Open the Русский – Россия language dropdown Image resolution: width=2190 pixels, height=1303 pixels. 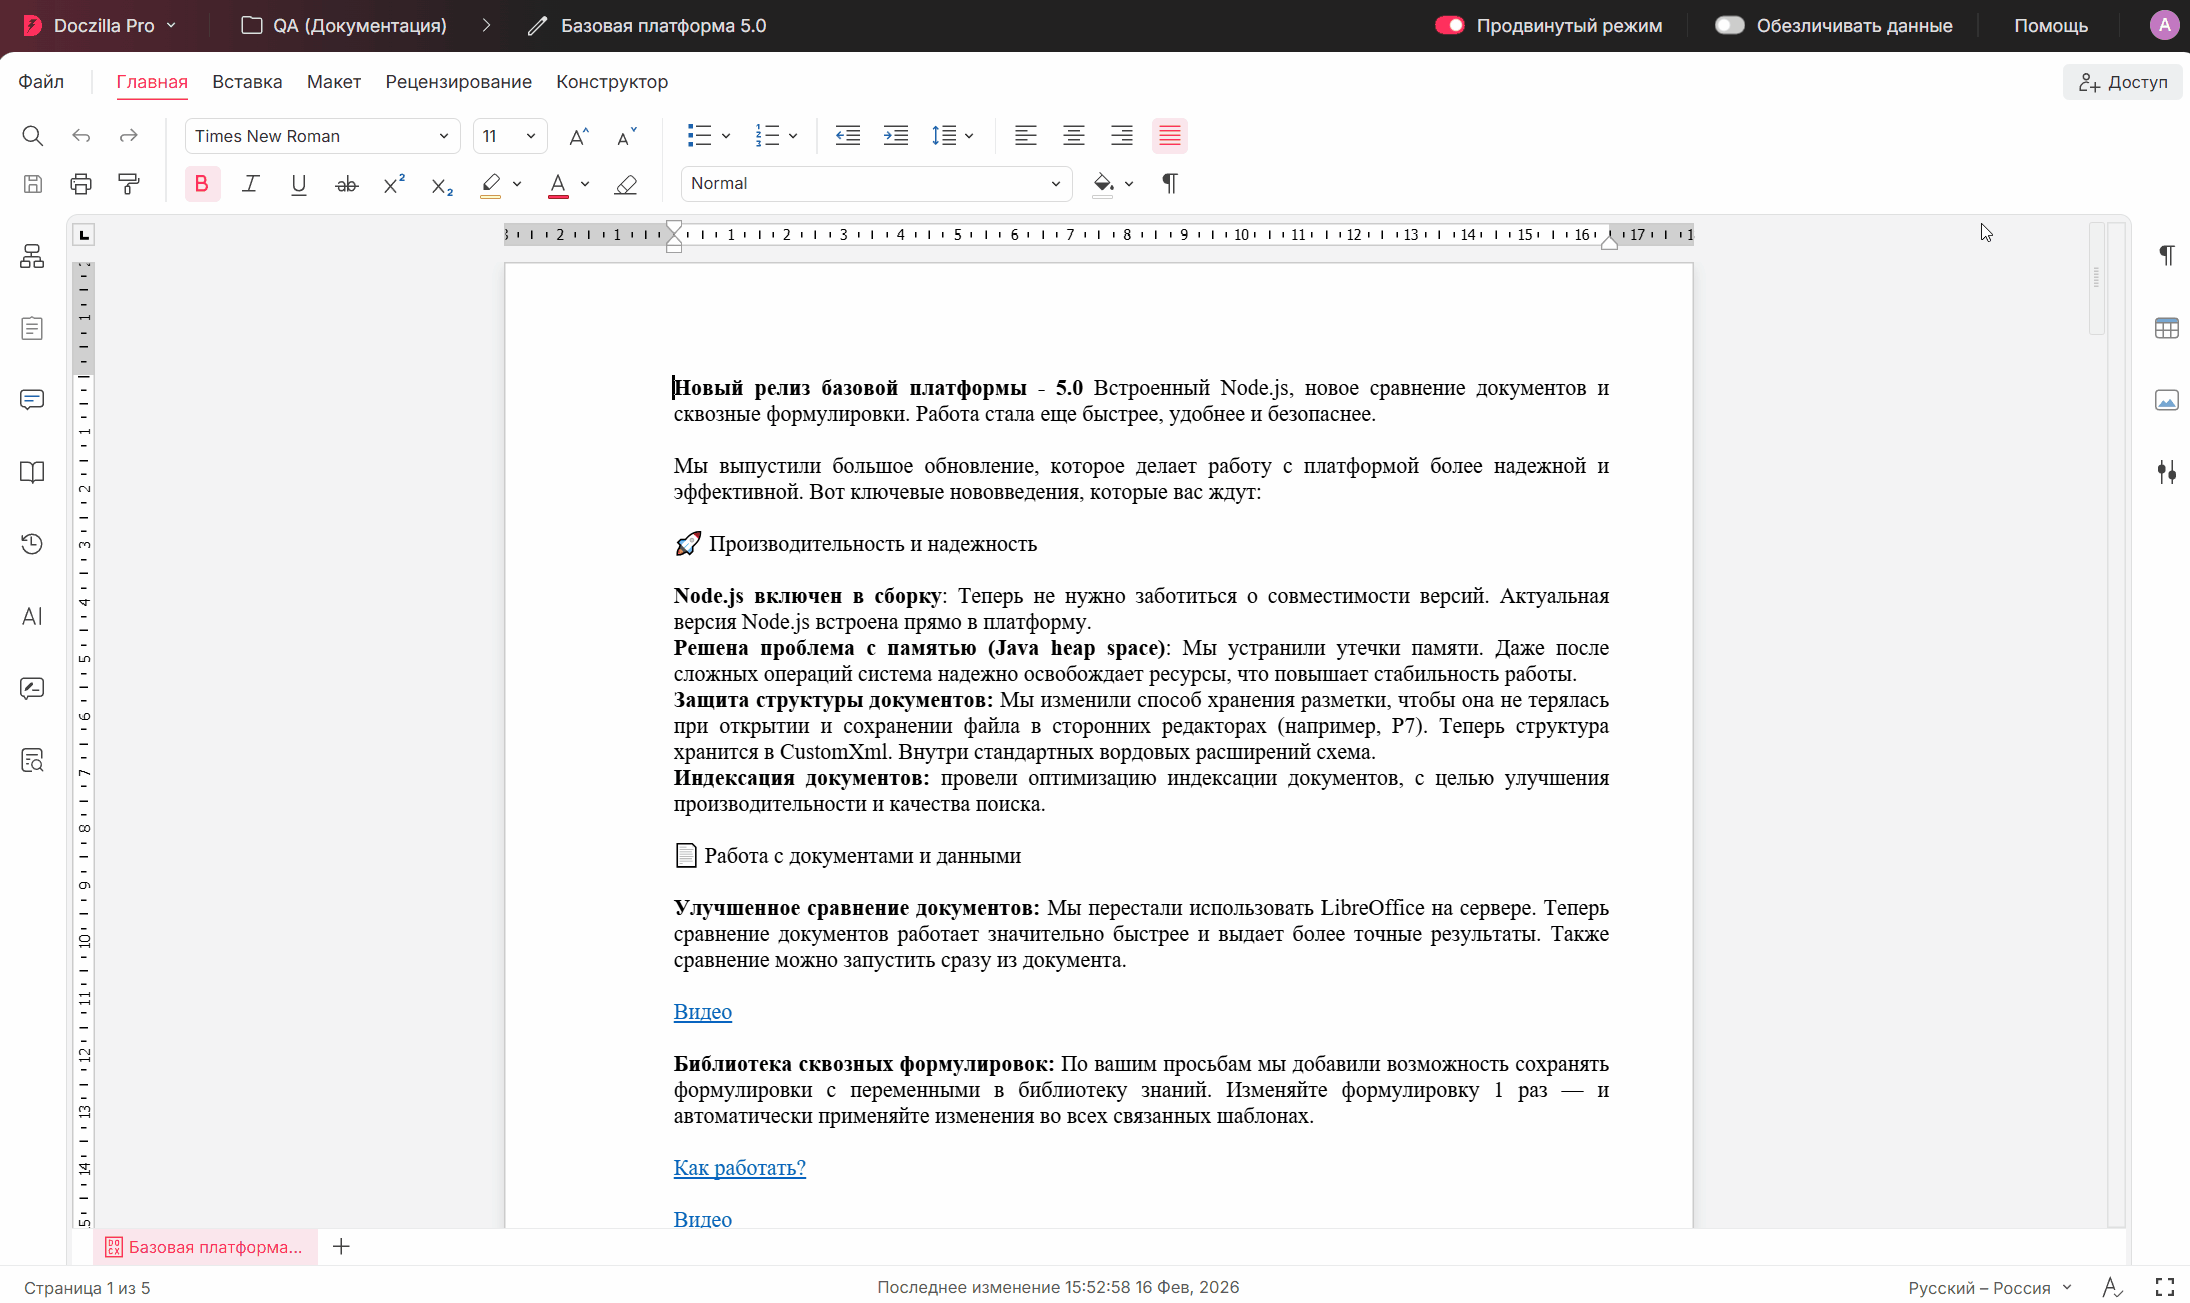click(1989, 1288)
